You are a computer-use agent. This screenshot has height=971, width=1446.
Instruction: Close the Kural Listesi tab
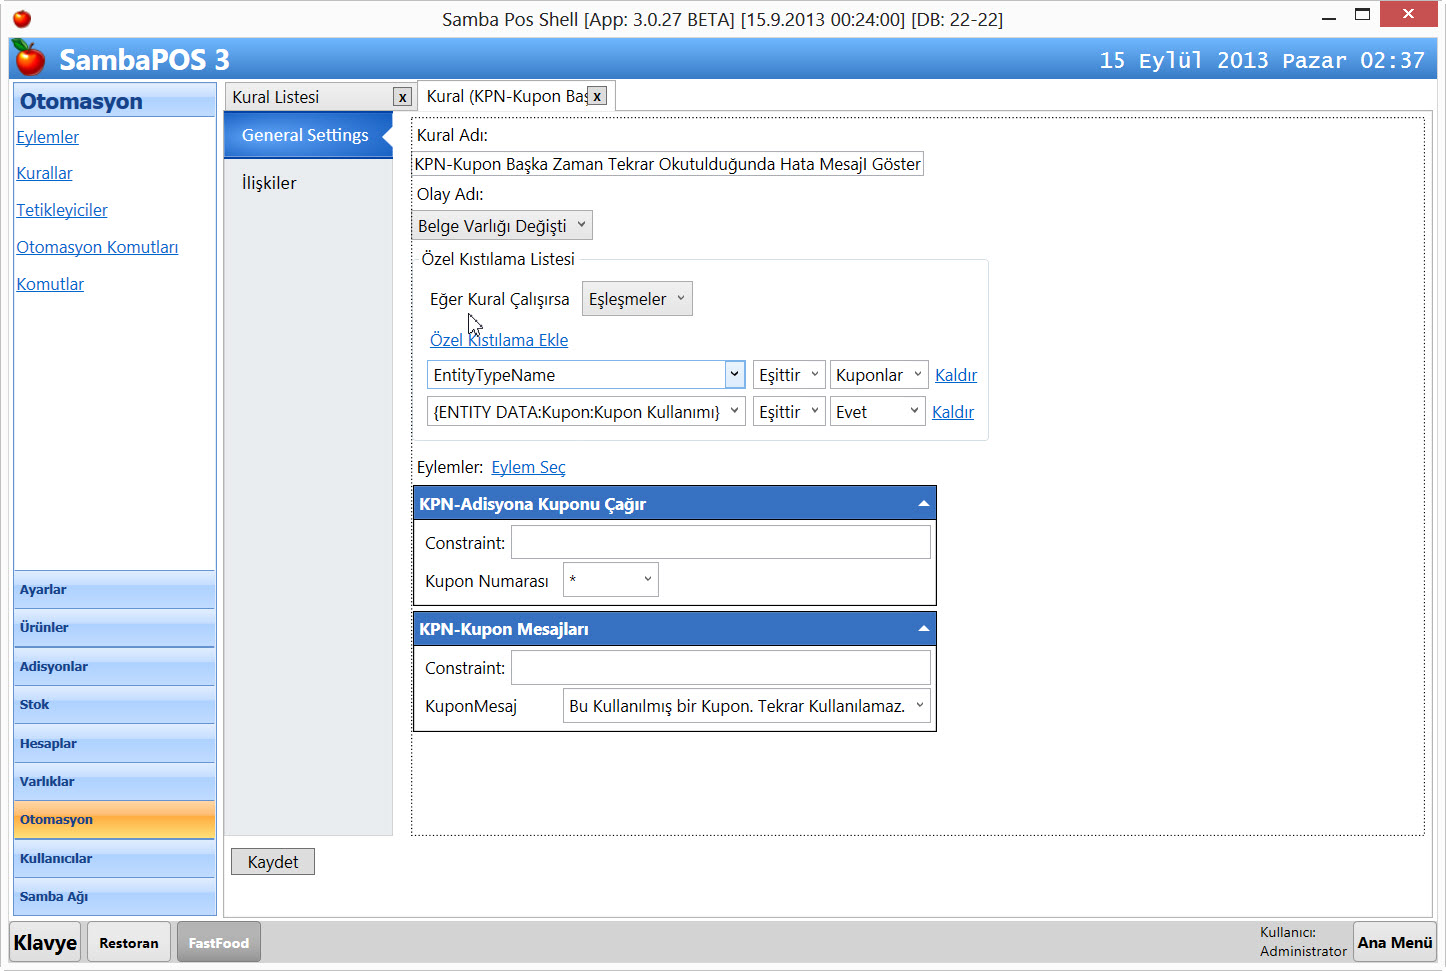tap(402, 97)
